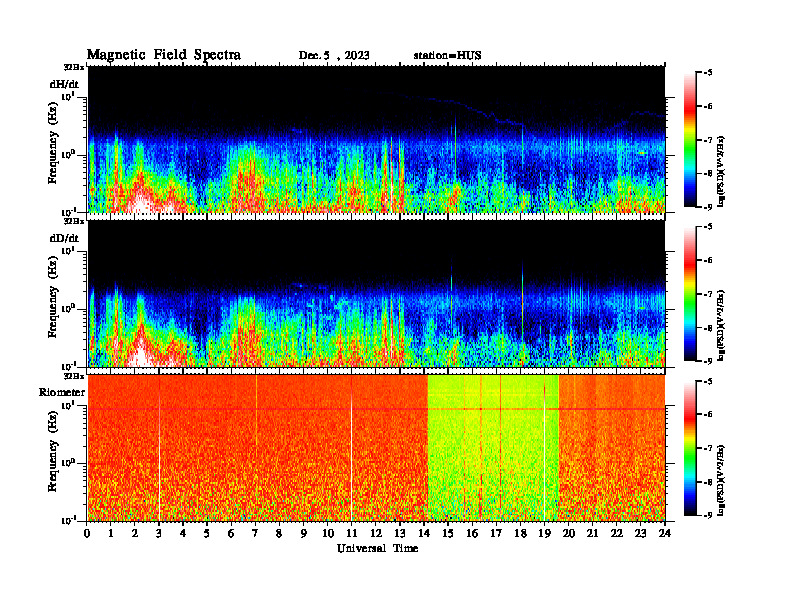Click the "13" tick on the time axis
Viewport: 792px width, 612px height.
tap(400, 533)
